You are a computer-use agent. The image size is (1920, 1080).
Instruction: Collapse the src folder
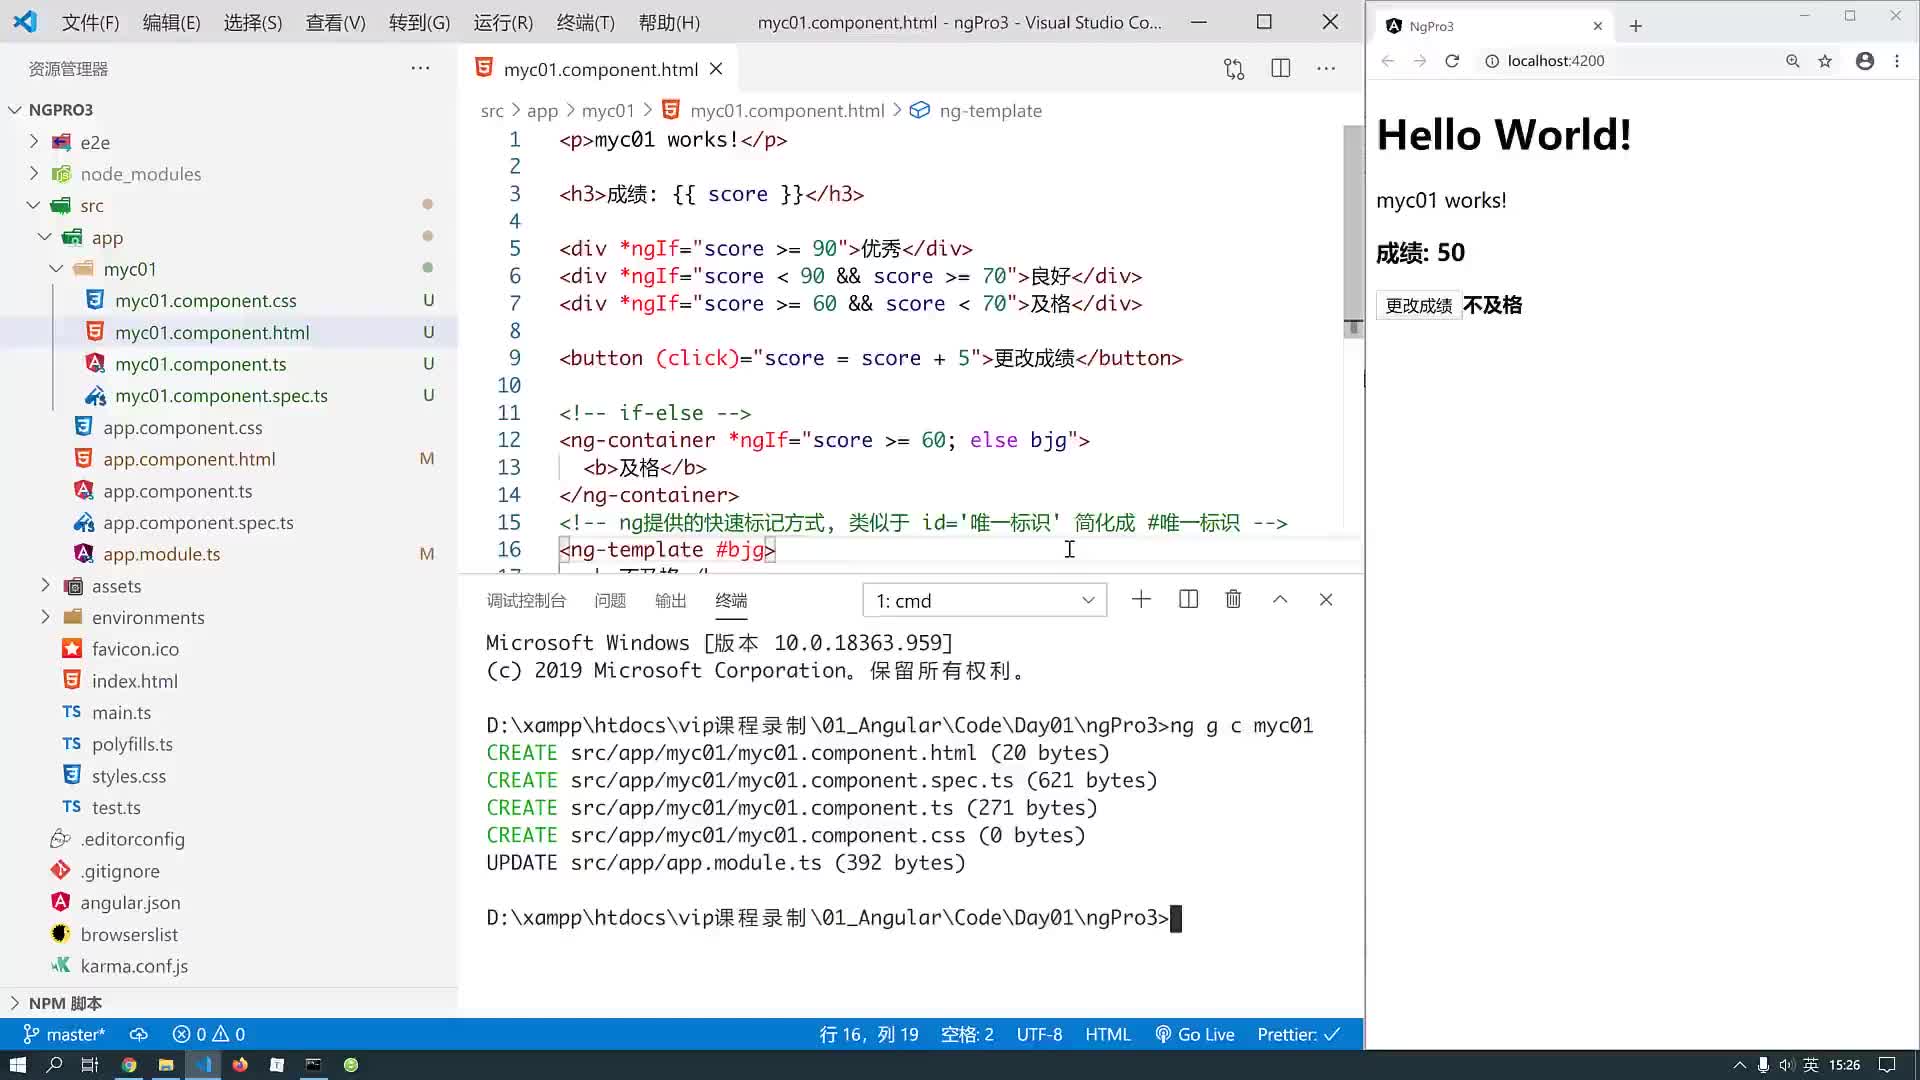[34, 205]
